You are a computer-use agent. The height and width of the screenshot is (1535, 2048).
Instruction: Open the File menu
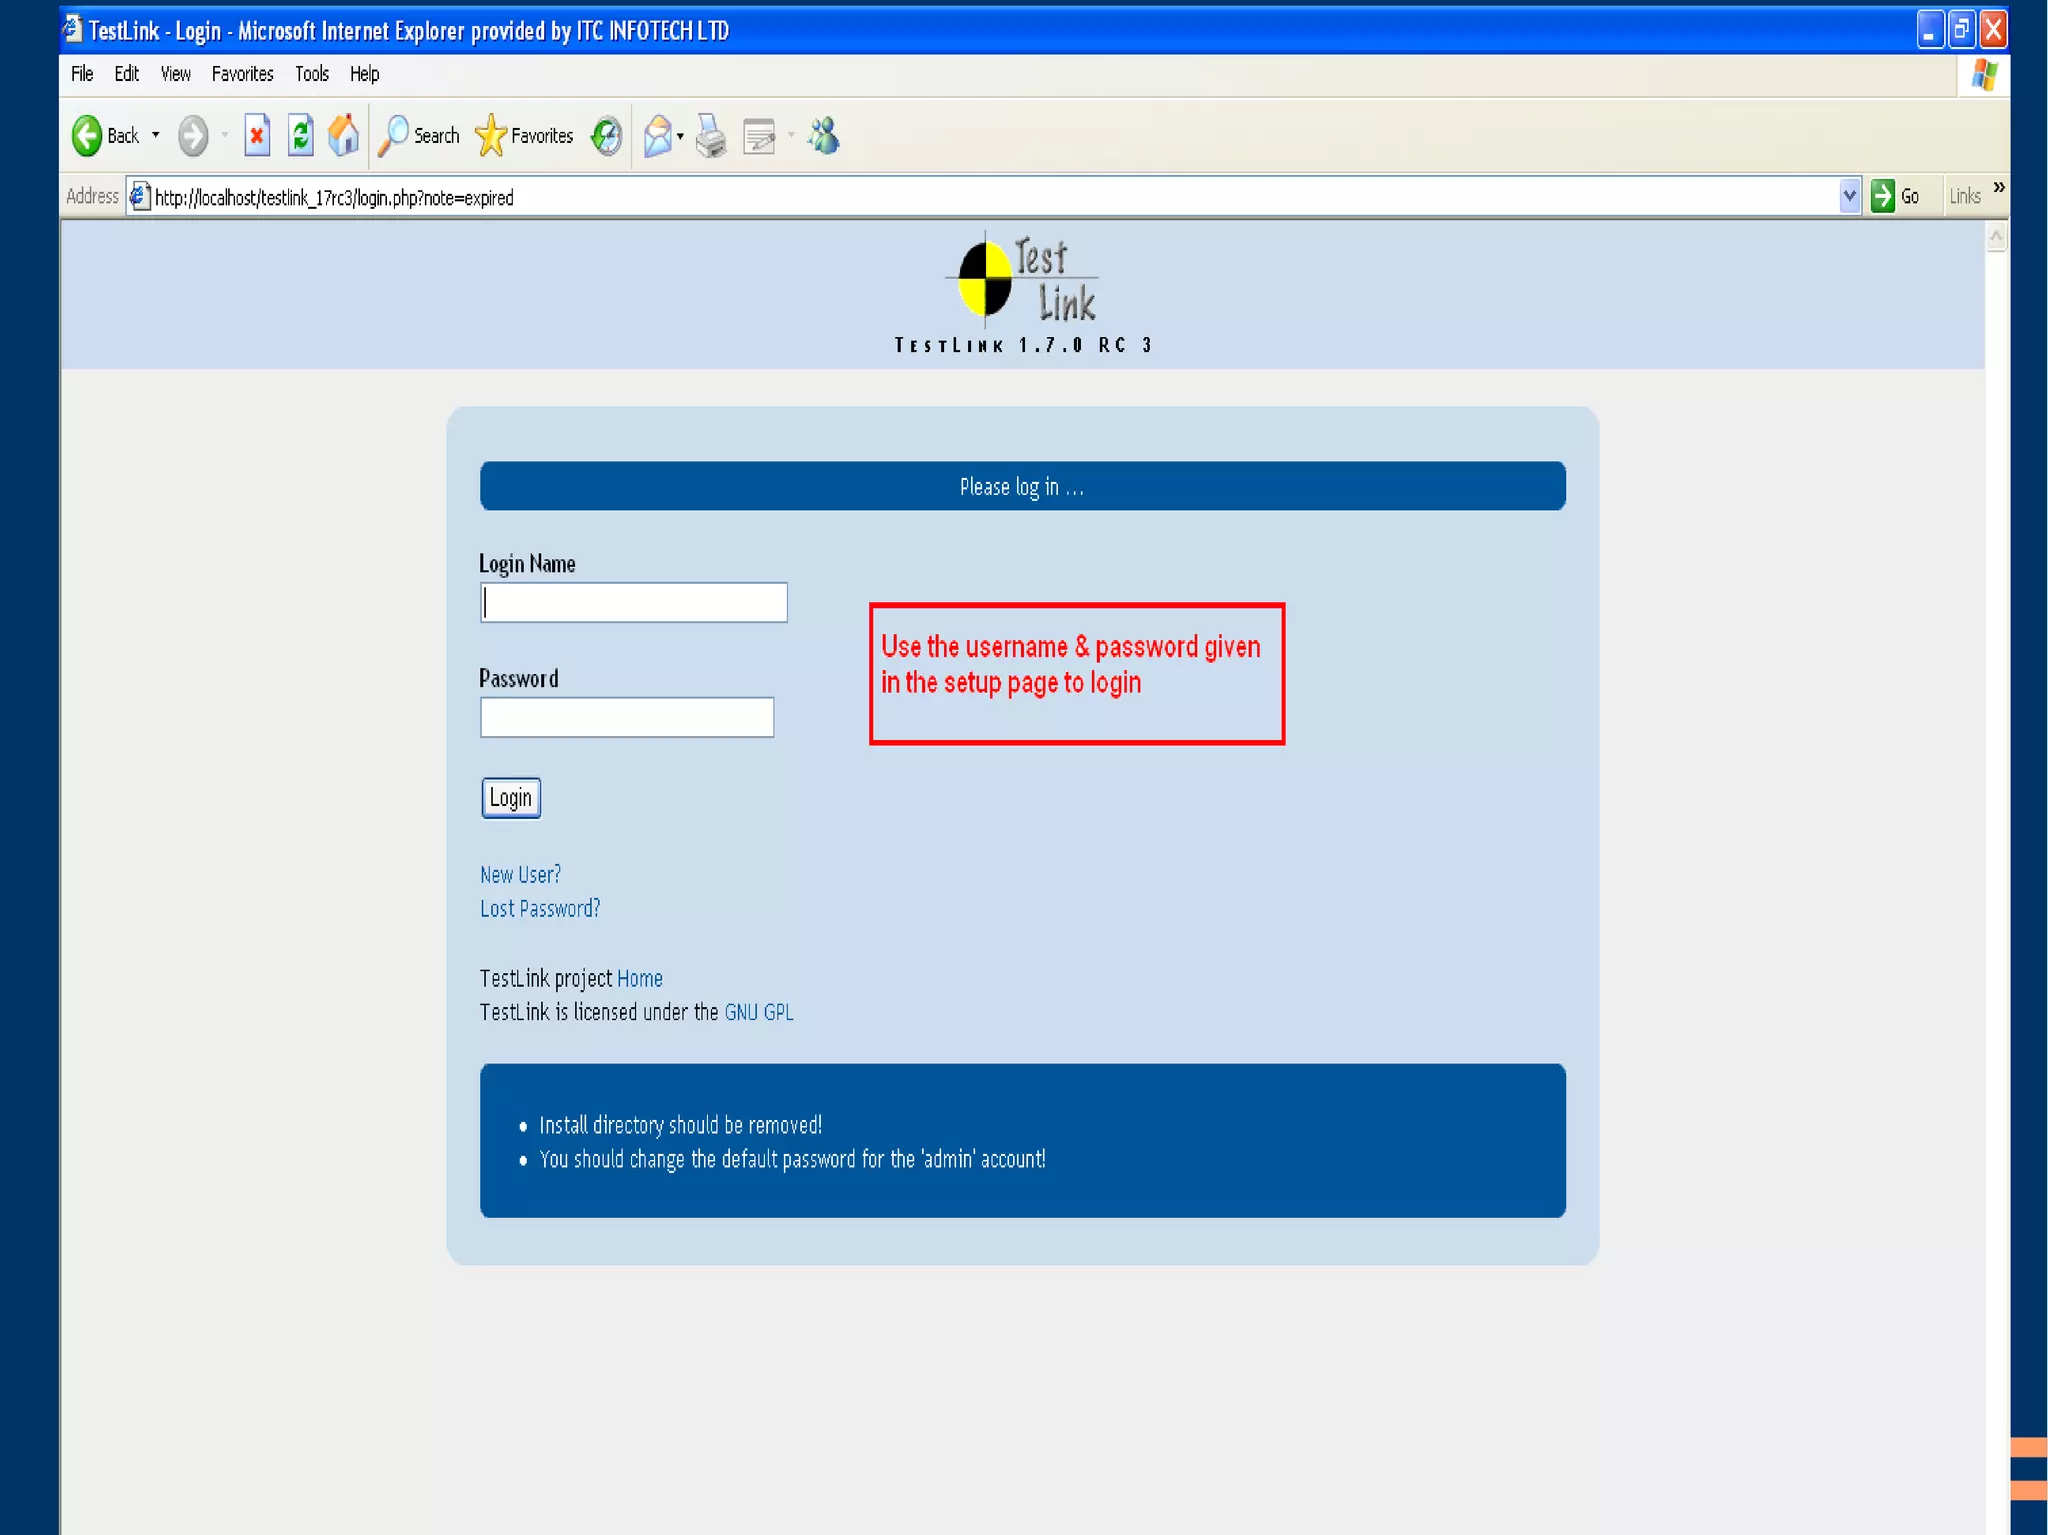[82, 74]
